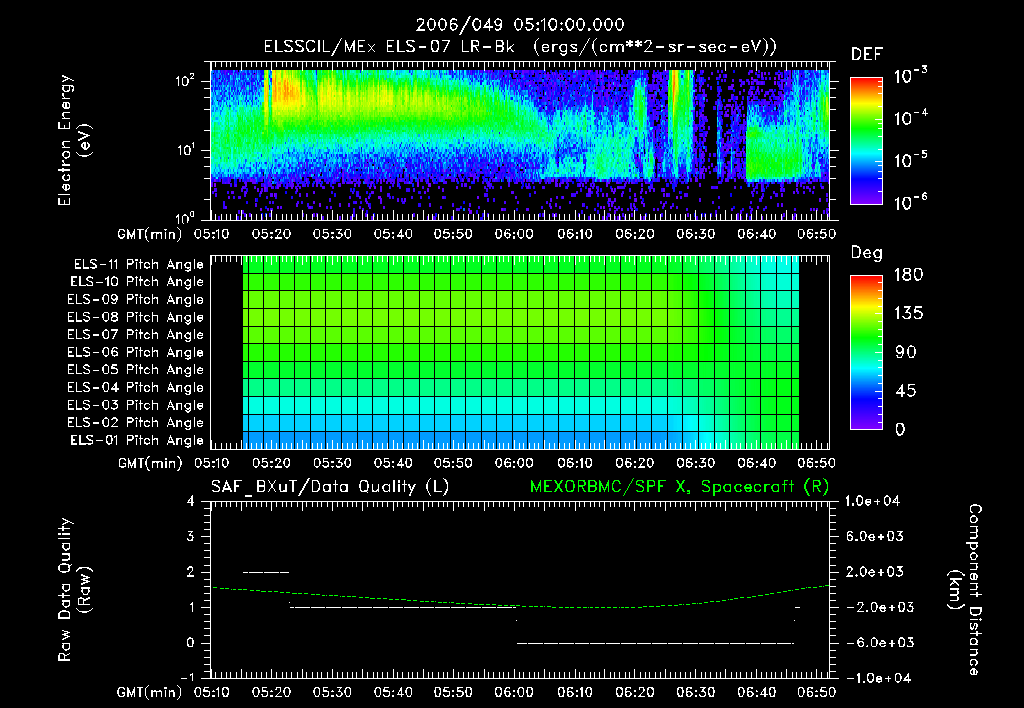1024x708 pixels.
Task: Click the data quality line segment at level 2
Action: point(266,572)
